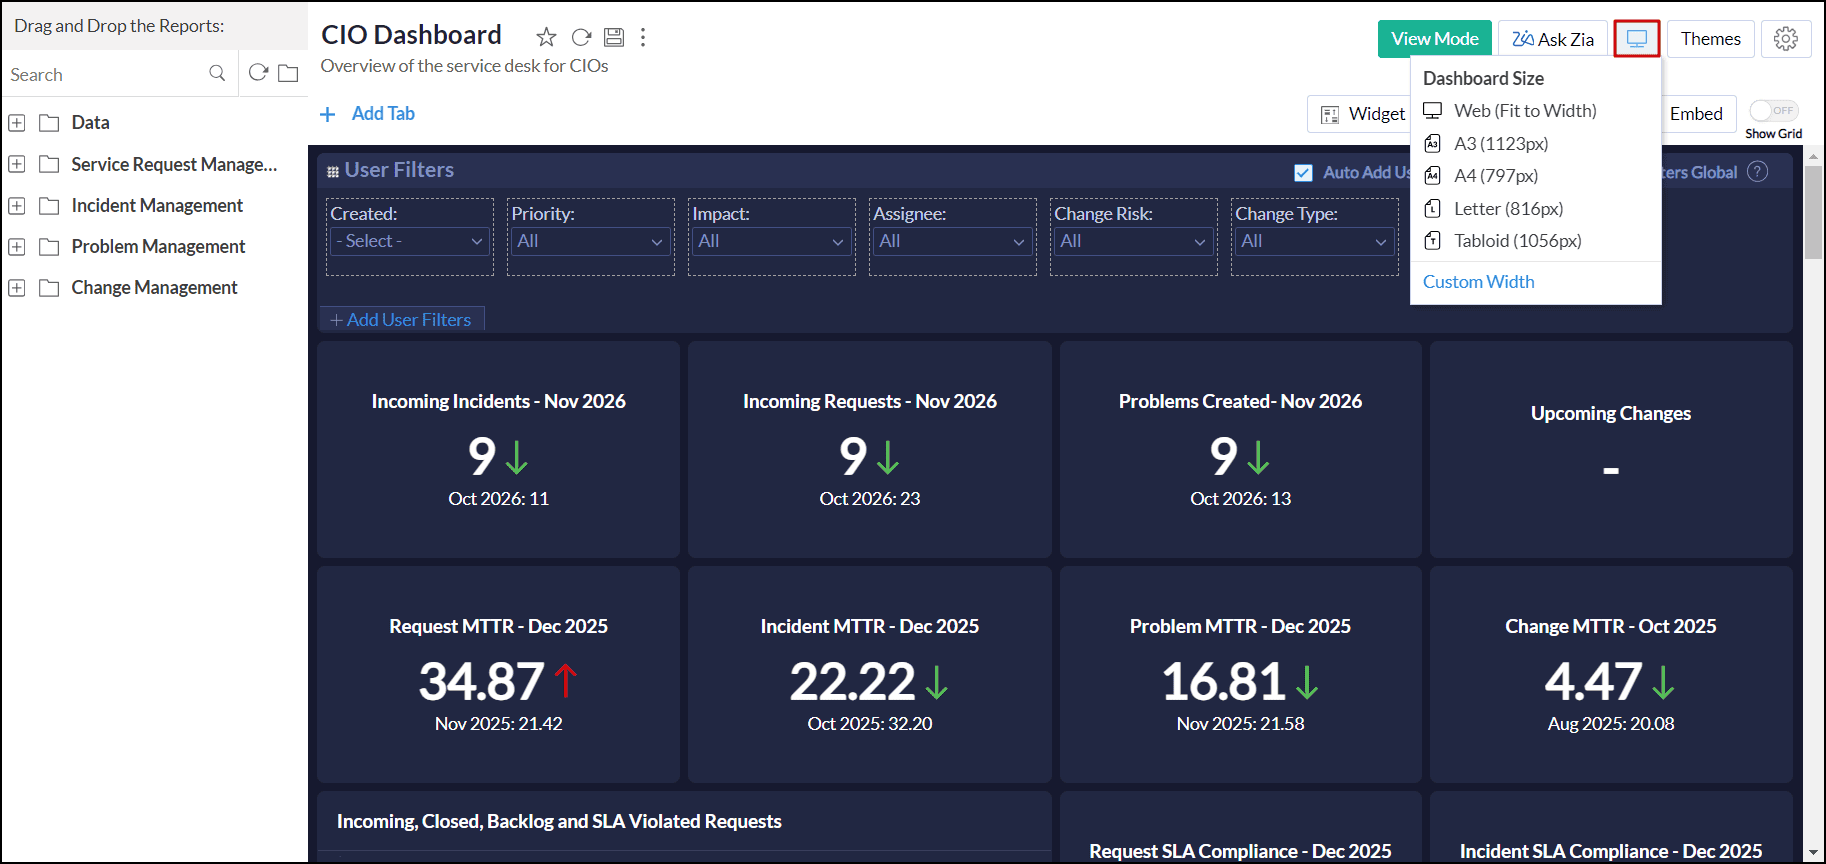
Task: Open the Change Risk filter dropdown
Action: click(x=1132, y=241)
